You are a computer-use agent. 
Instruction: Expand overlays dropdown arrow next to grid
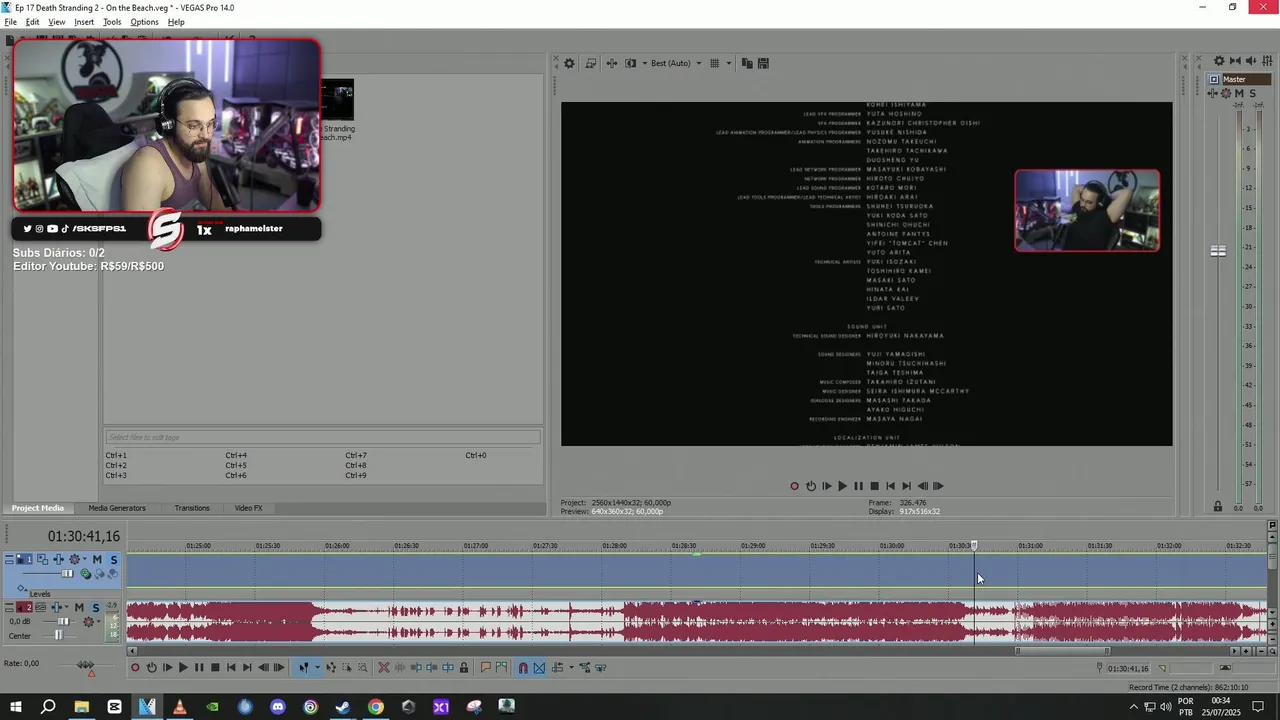click(x=728, y=63)
